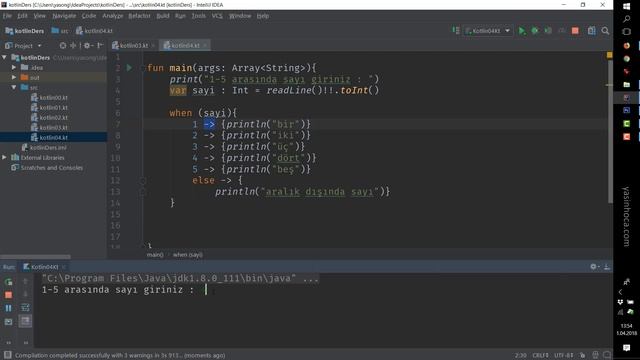Image resolution: width=640 pixels, height=360 pixels.
Task: Pause output in the Run panel
Action: [9, 308]
